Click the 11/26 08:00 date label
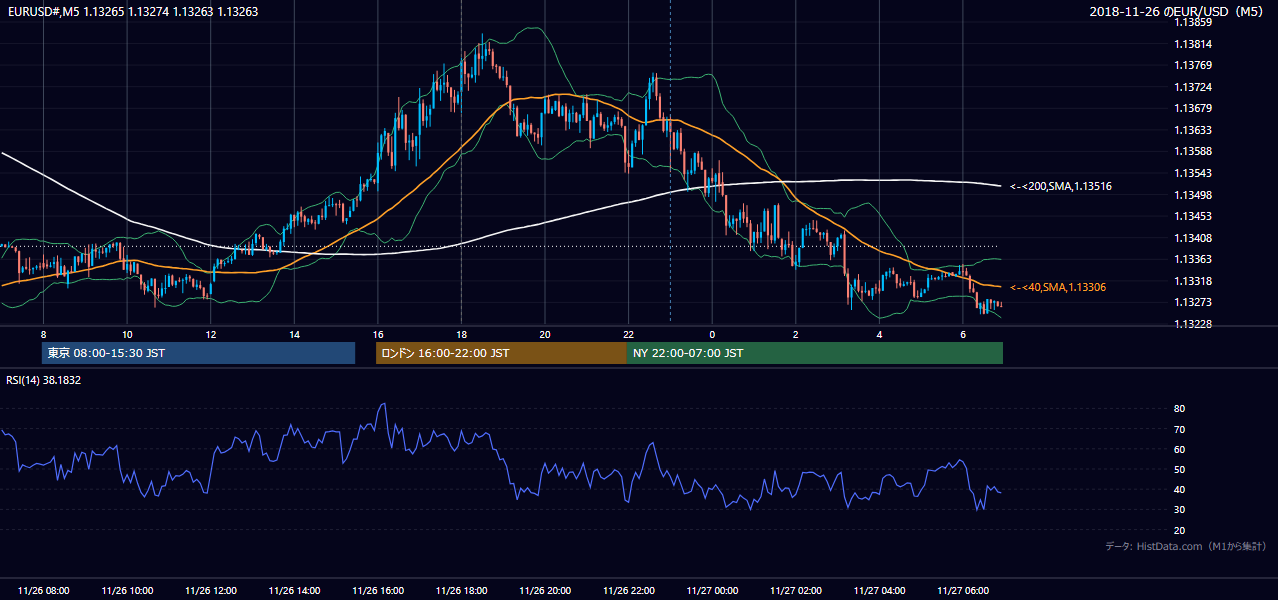 click(44, 591)
